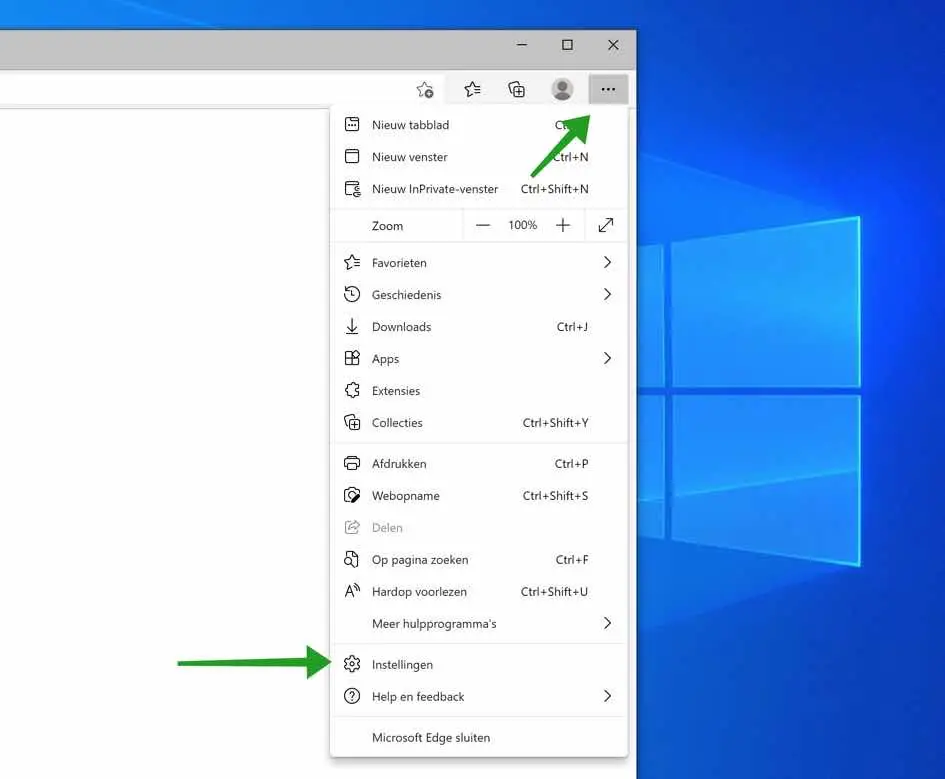Image resolution: width=945 pixels, height=779 pixels.
Task: Click the Ctrl+Shift+U shortcut text
Action: pyautogui.click(x=554, y=591)
